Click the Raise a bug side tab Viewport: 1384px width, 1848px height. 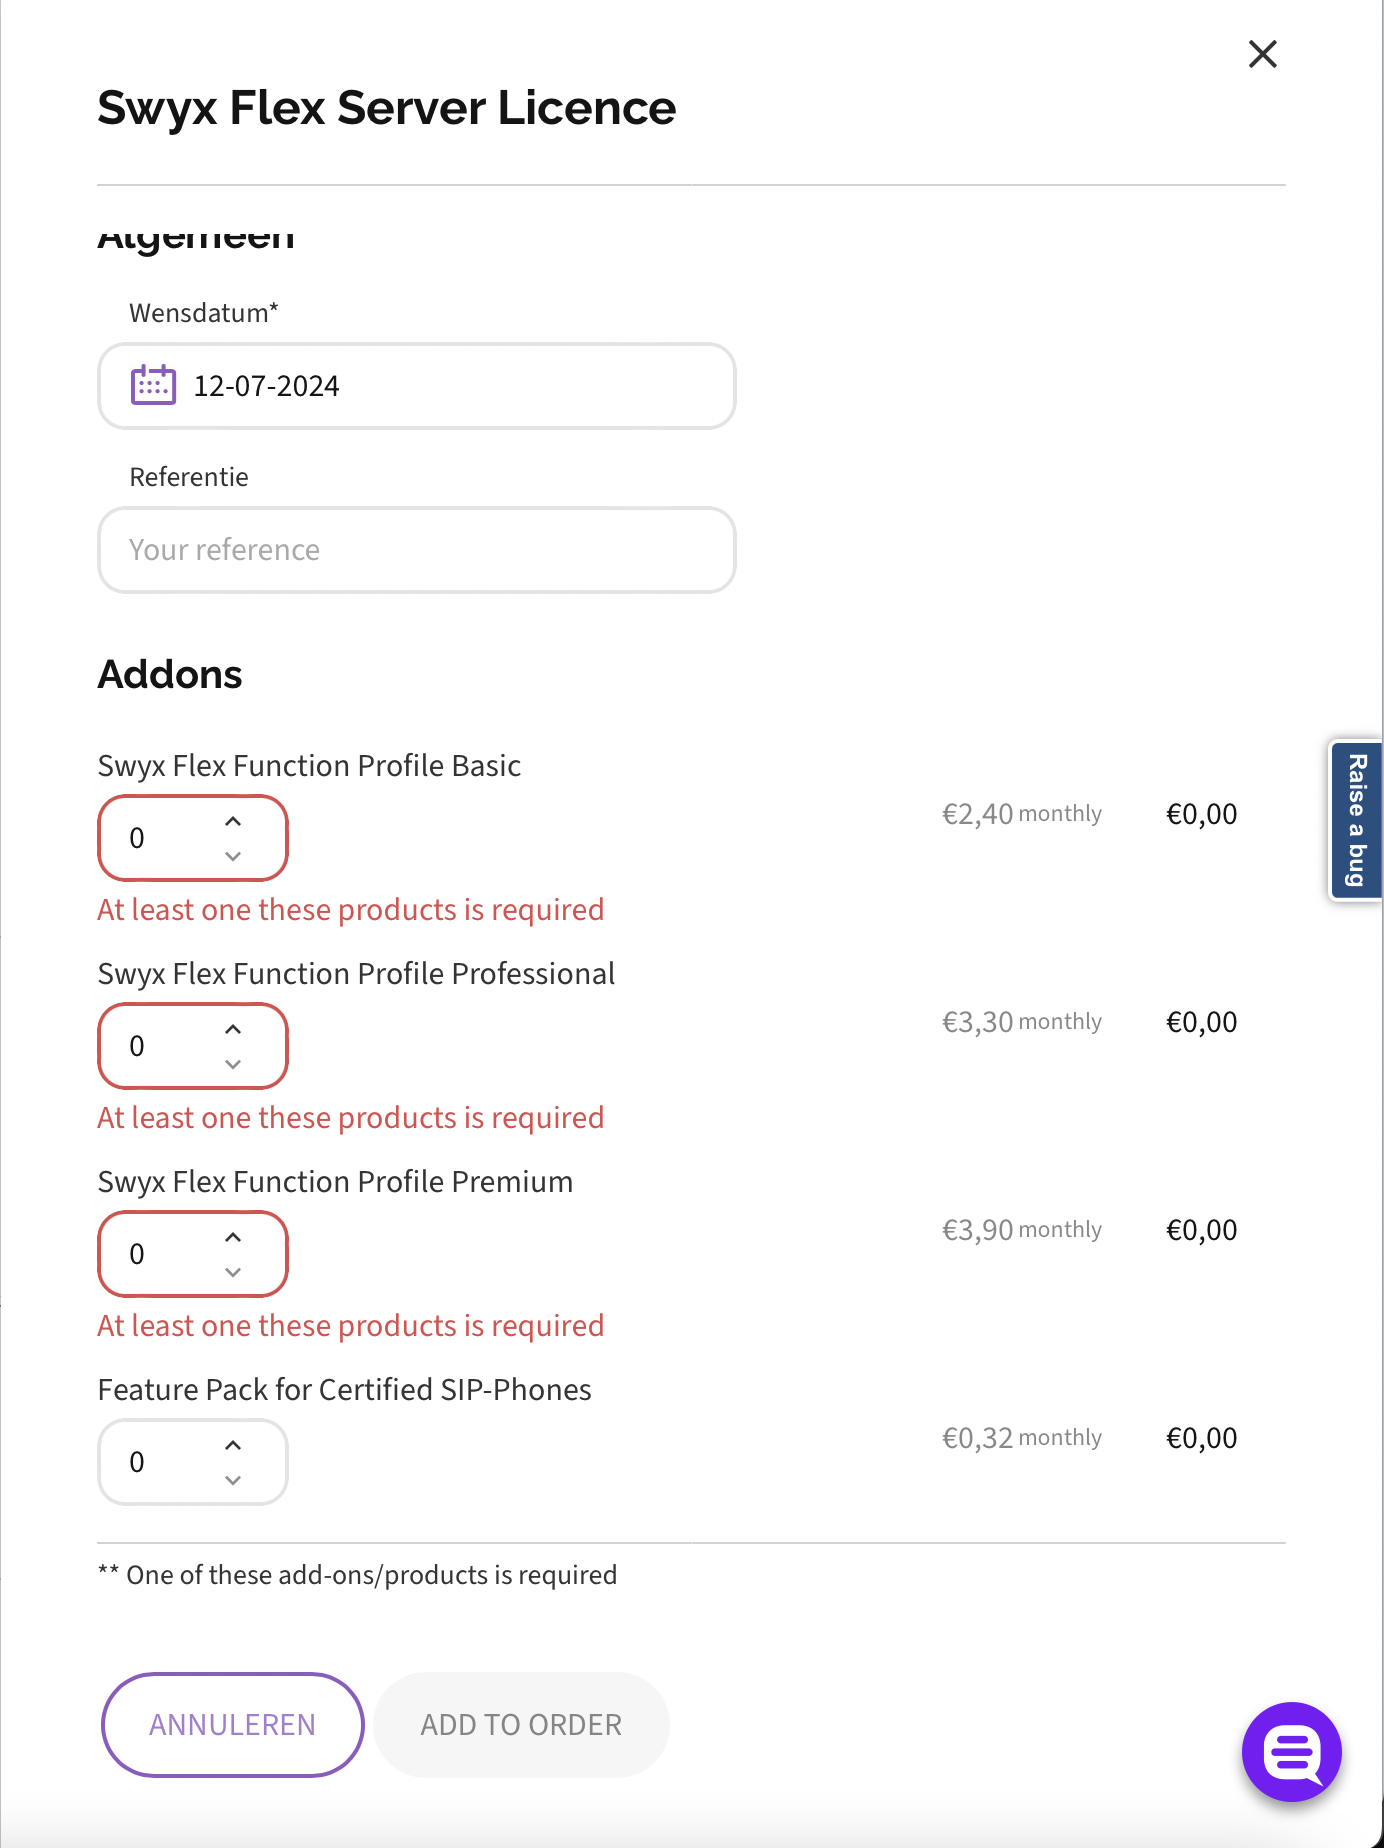coord(1356,820)
